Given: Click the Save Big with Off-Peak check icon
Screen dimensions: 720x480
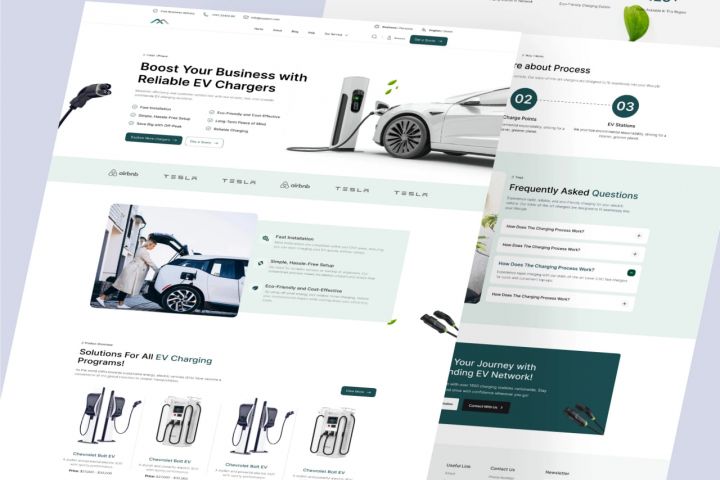Looking at the screenshot, I should 132,123.
